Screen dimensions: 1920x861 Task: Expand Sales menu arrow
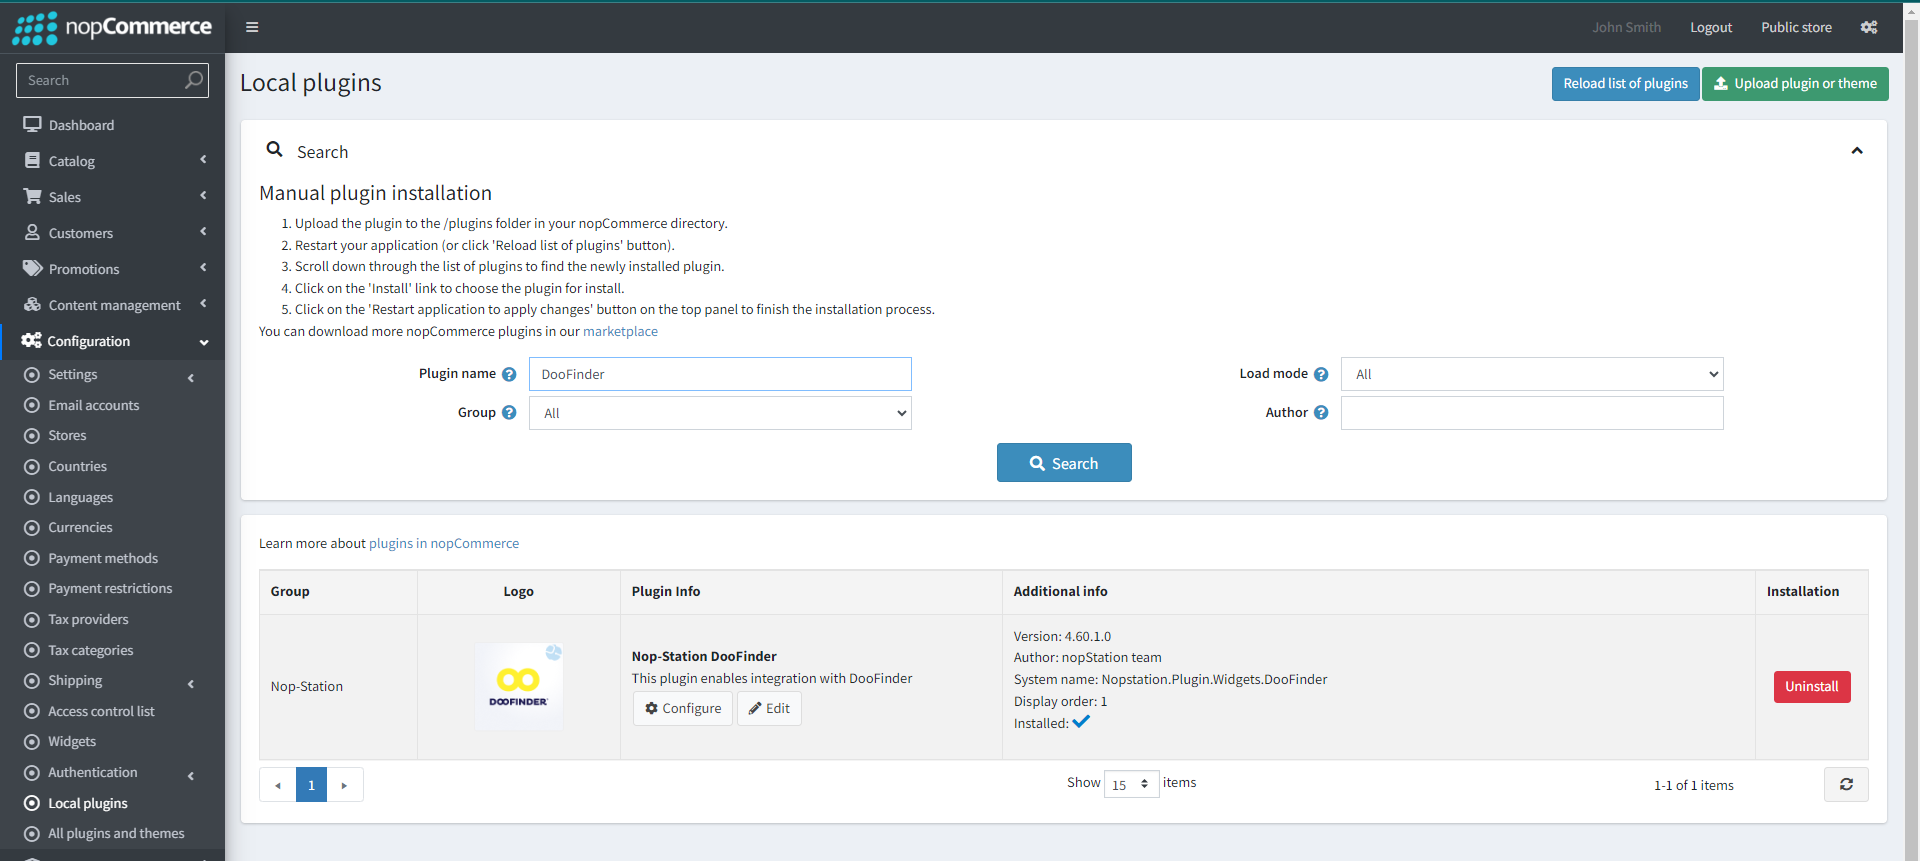coord(203,196)
